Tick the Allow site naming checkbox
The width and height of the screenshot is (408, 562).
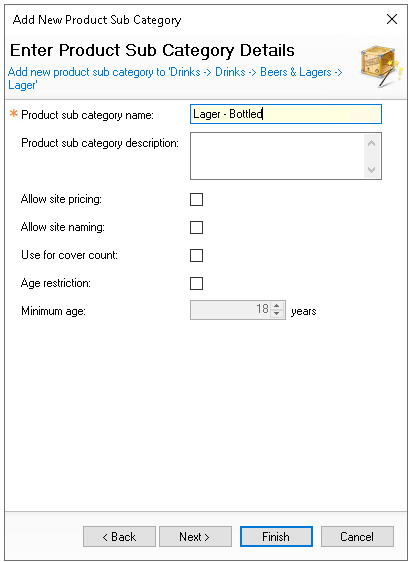196,228
